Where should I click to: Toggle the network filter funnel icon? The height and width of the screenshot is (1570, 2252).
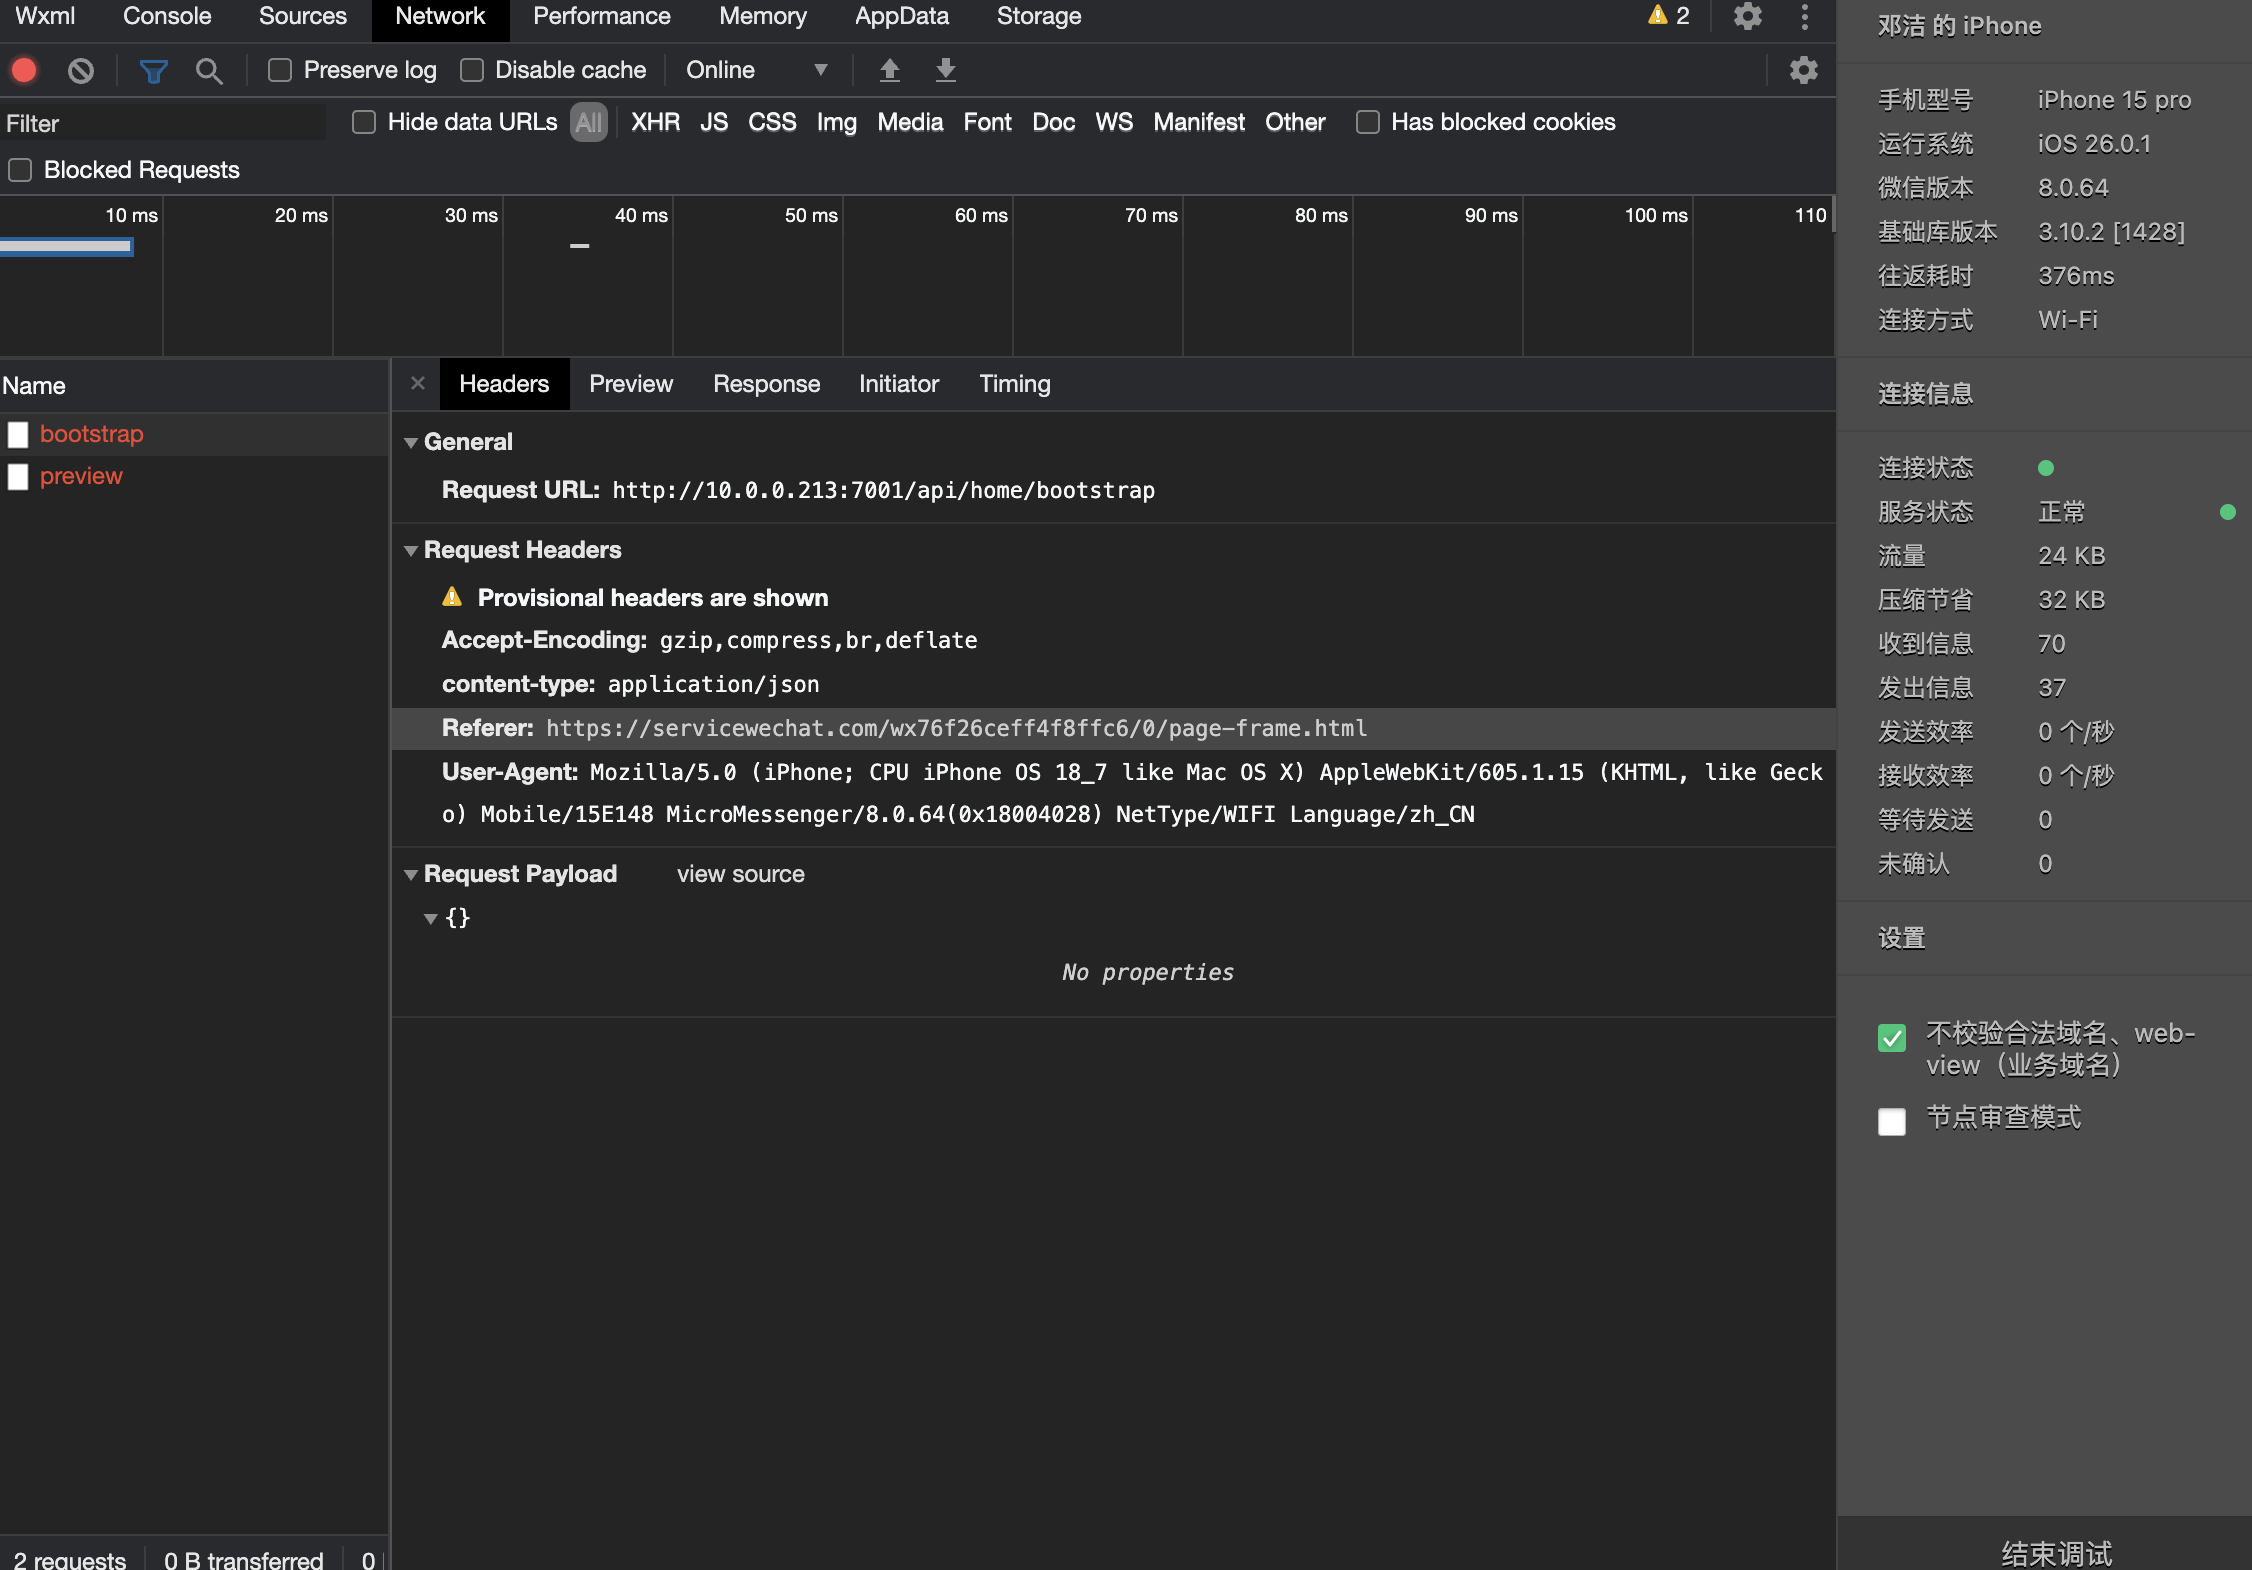[x=153, y=70]
